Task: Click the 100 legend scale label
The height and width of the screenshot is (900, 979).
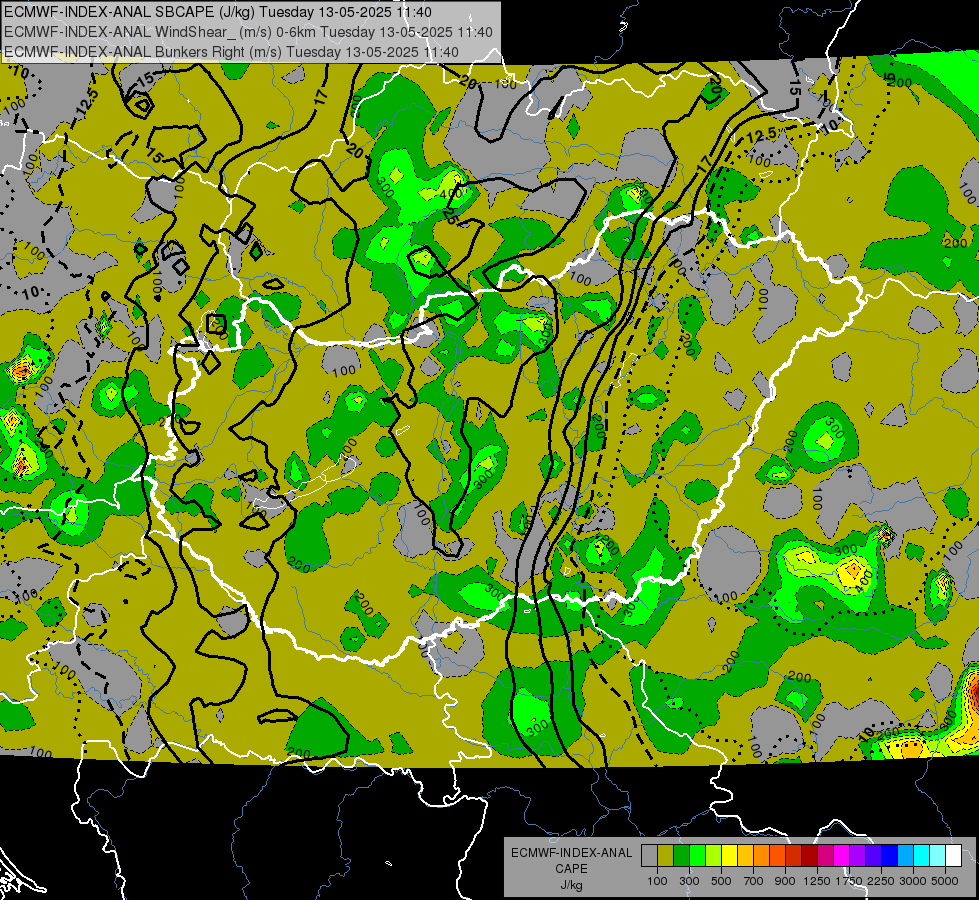Action: (657, 881)
